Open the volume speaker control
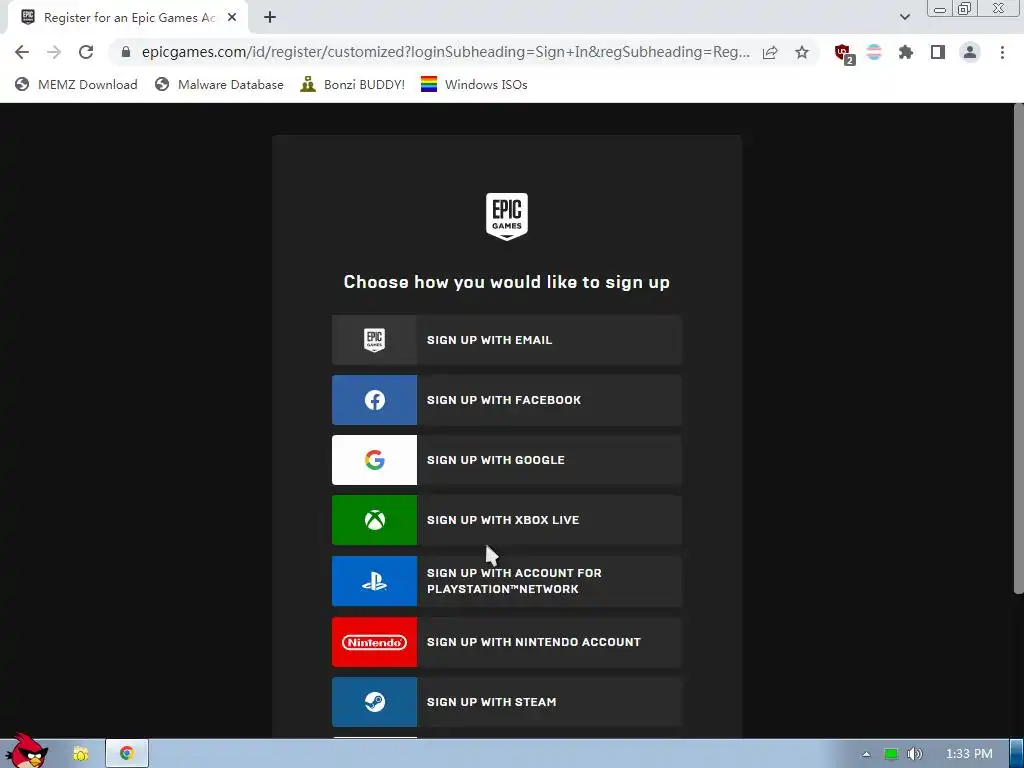Viewport: 1024px width, 768px height. tap(914, 754)
